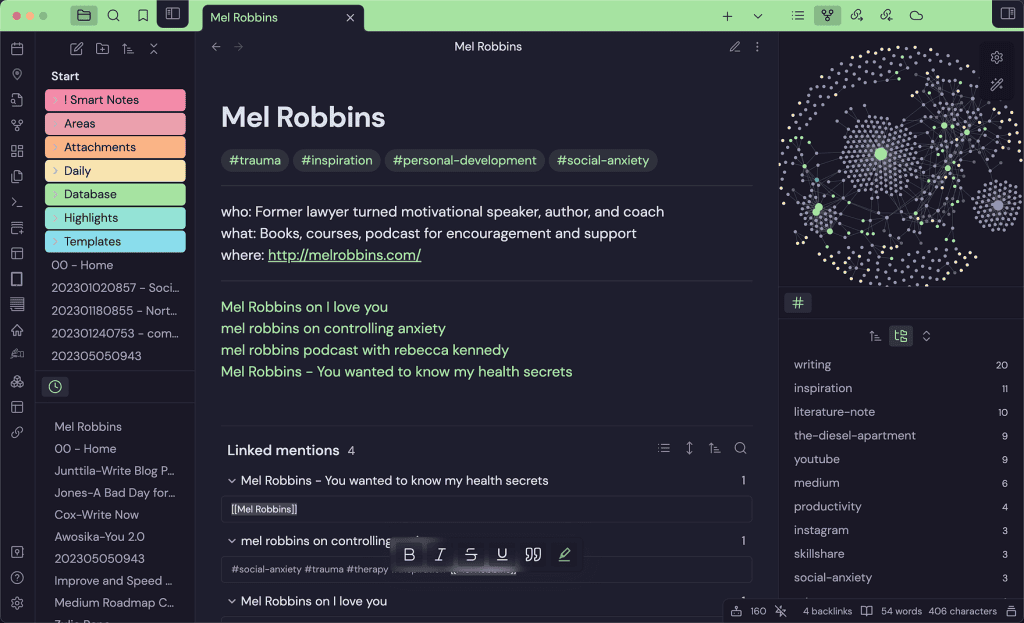Click the tag filter # button under graph
This screenshot has height=623, width=1024.
pyautogui.click(x=798, y=302)
